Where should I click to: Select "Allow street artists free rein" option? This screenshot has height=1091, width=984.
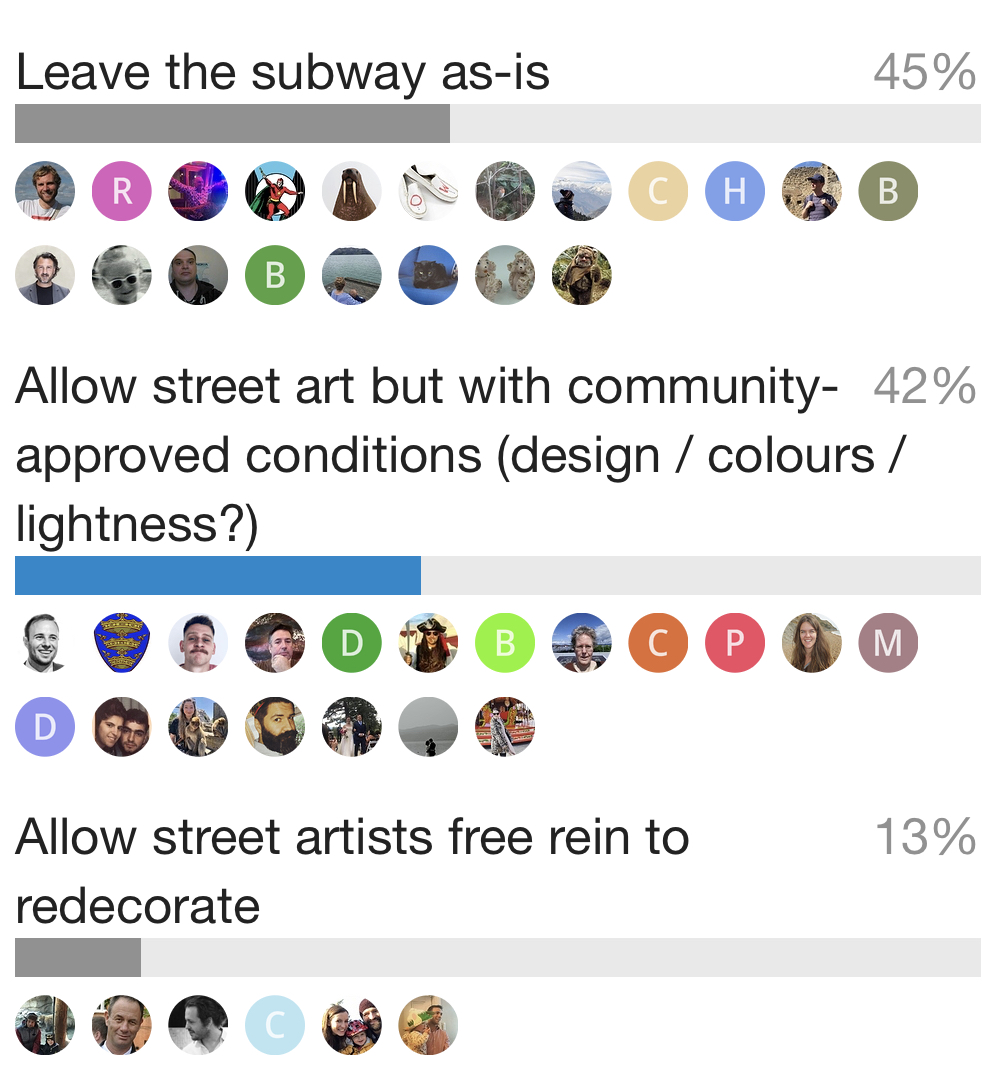pyautogui.click(x=352, y=870)
